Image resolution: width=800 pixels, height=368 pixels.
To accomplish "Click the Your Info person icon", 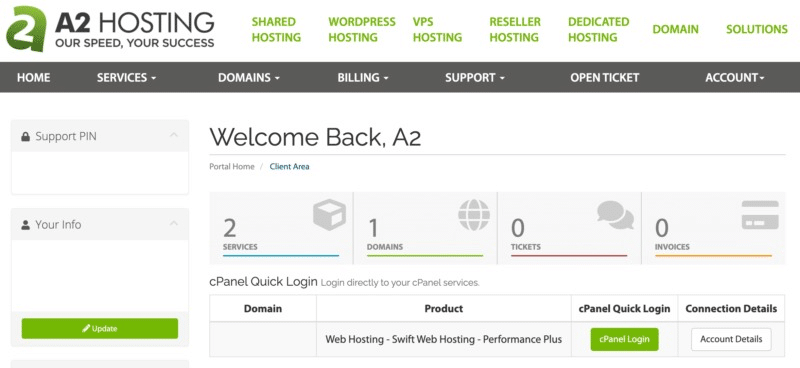I will [x=26, y=225].
